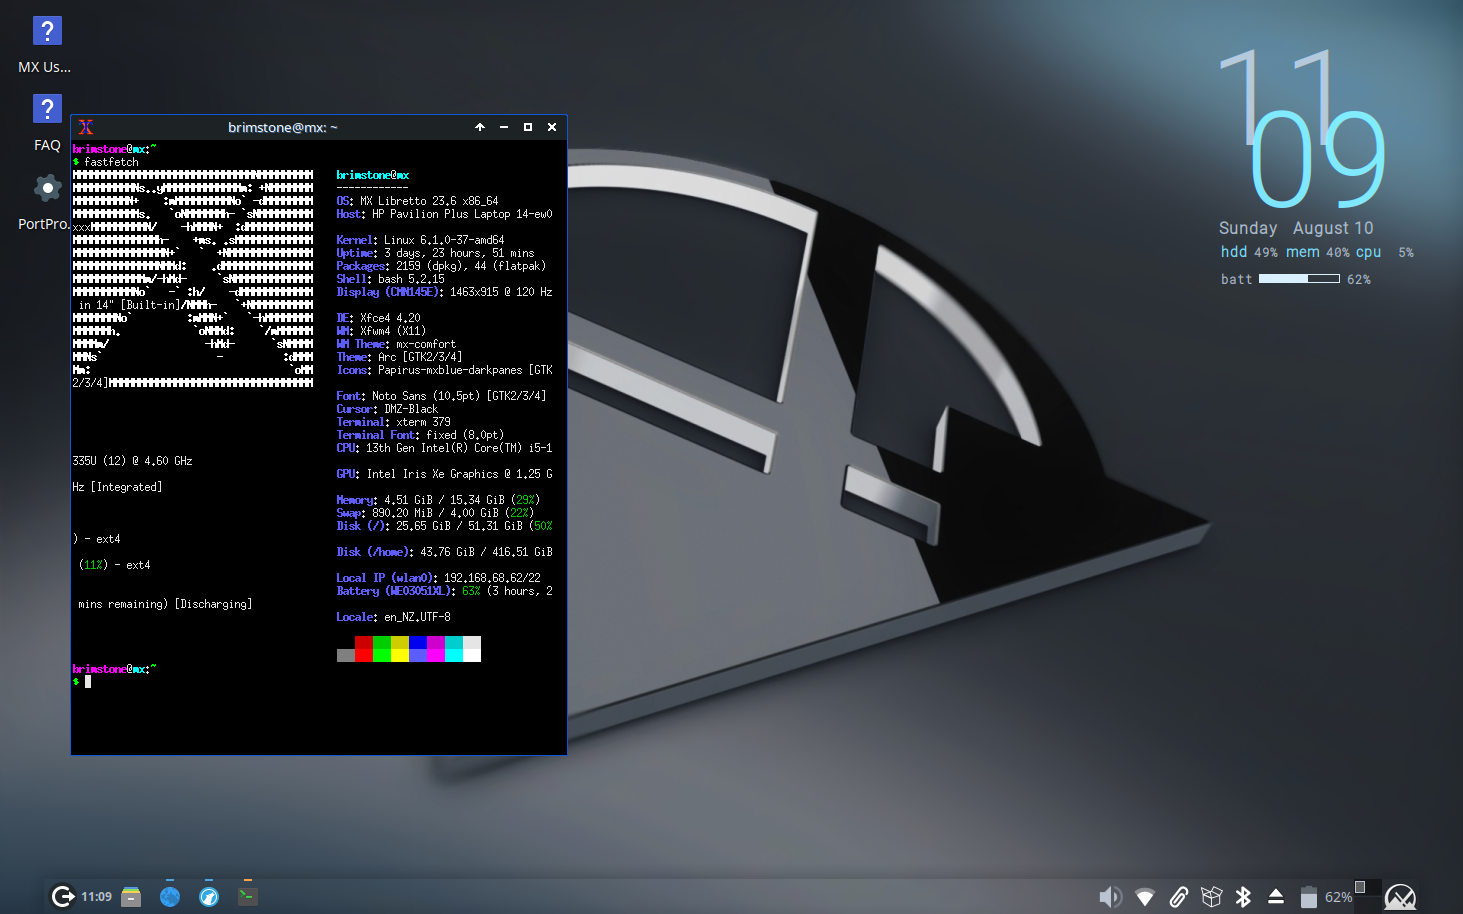Open the package updater box icon

1211,897
